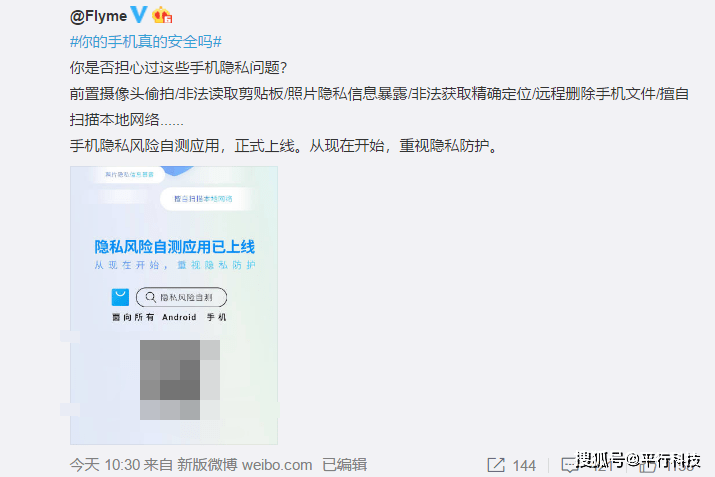The image size is (715, 477).
Task: Click the 搜狐号@平行科技 watermark
Action: click(638, 460)
